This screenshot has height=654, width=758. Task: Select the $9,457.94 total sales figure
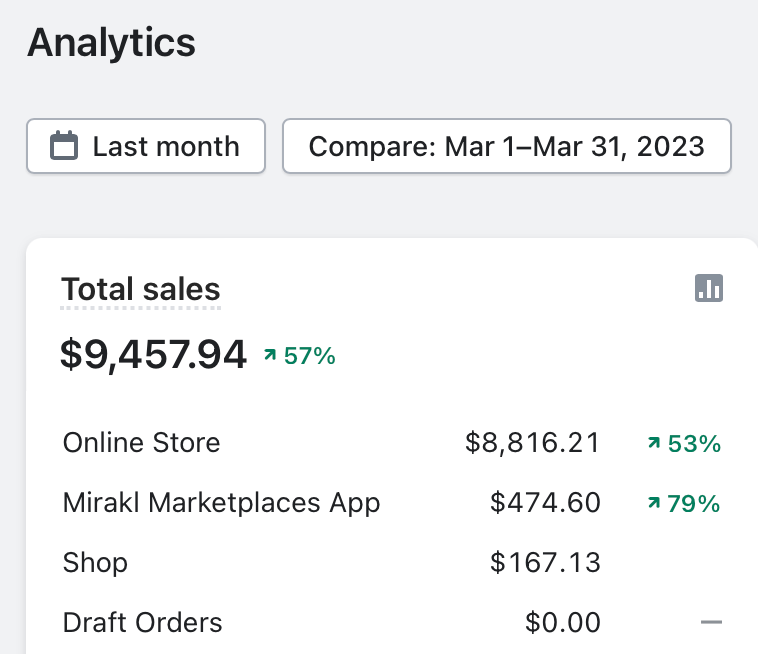point(153,354)
